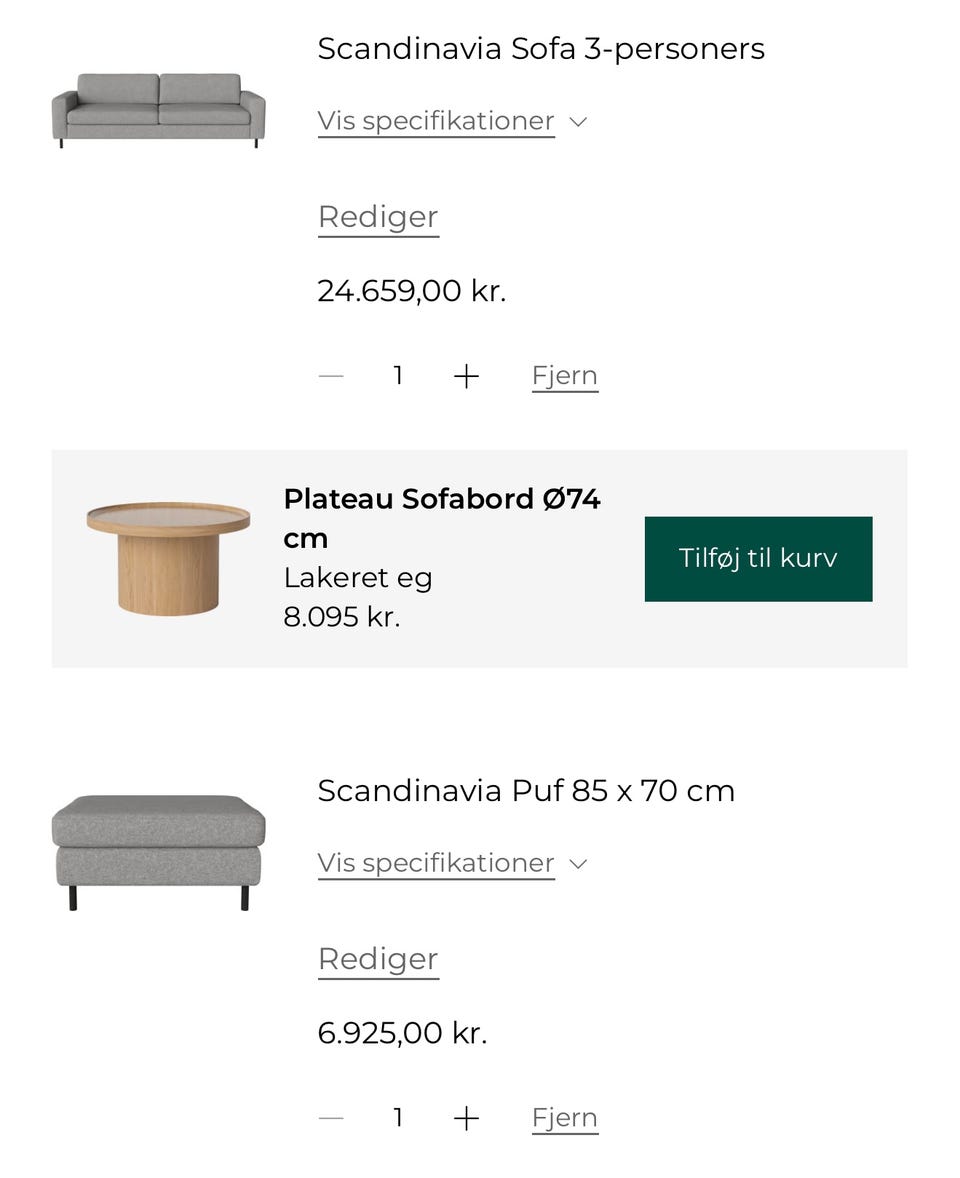Click the chevron beside the puf specifications
Screen dimensions: 960x1178
click(x=579, y=863)
